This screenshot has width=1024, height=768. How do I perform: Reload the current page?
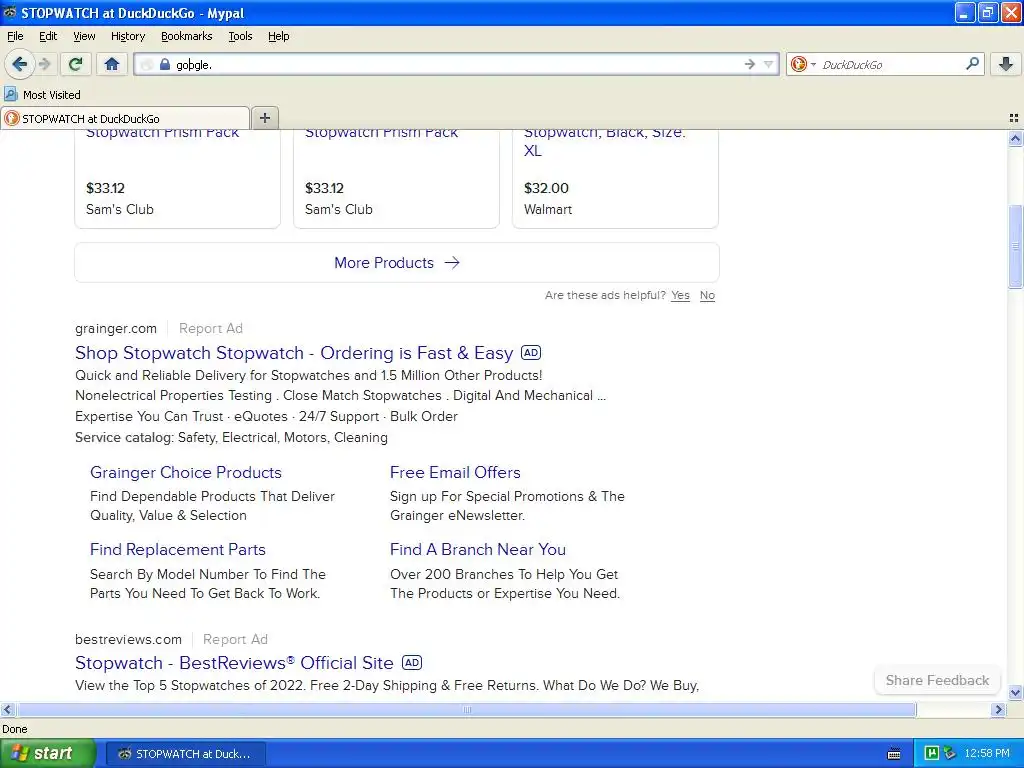coord(76,64)
